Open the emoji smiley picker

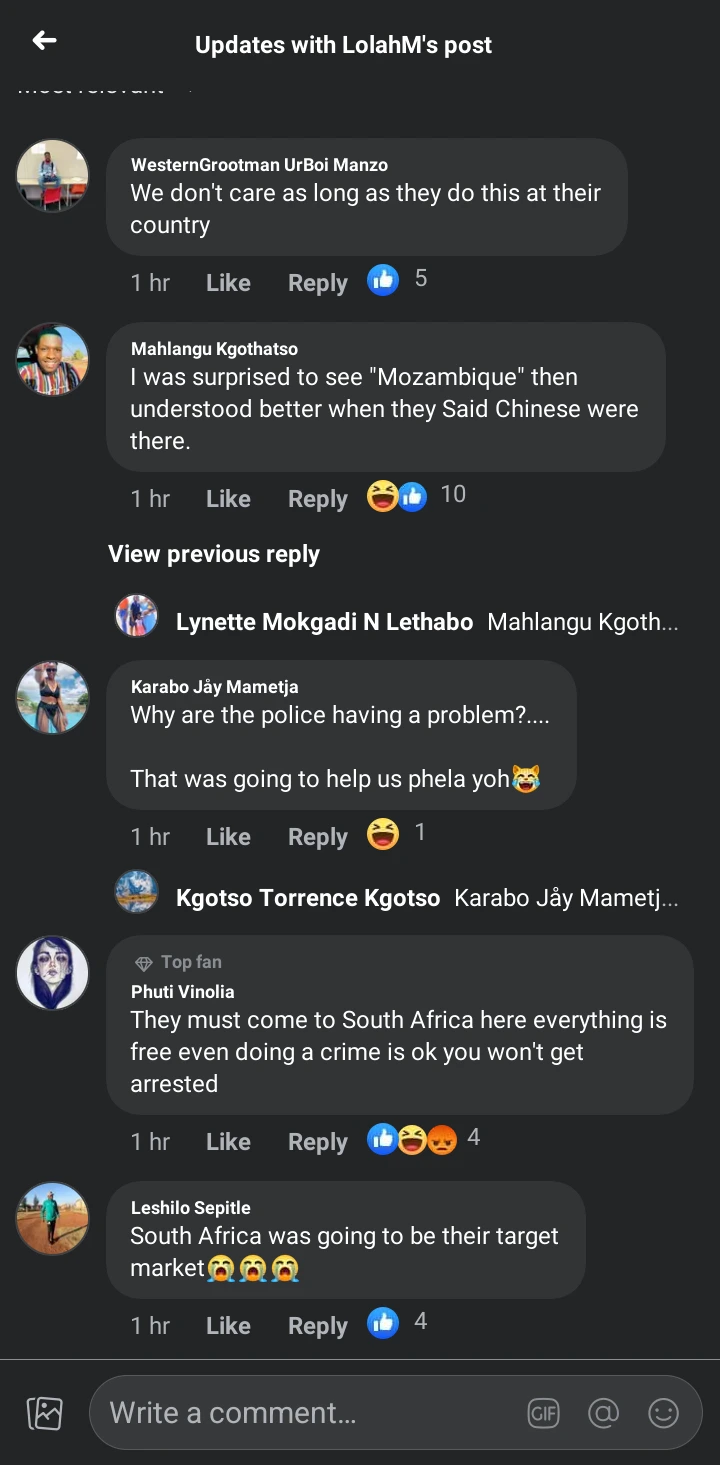[x=663, y=1413]
